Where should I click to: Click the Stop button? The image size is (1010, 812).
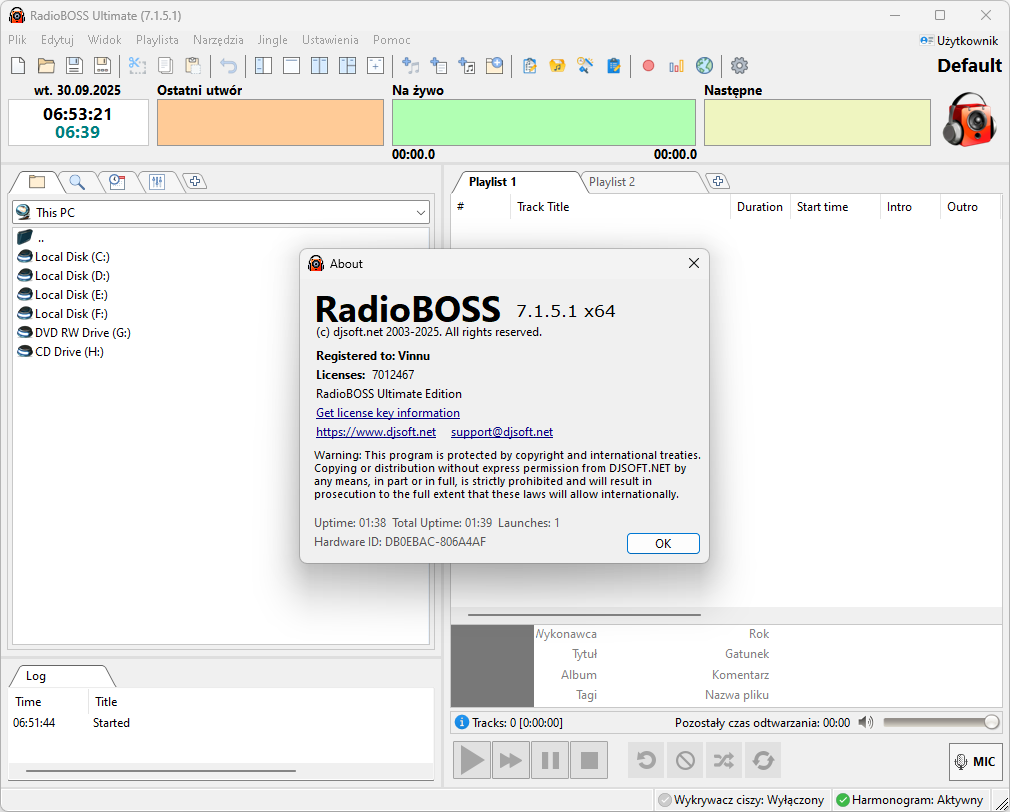coord(589,760)
